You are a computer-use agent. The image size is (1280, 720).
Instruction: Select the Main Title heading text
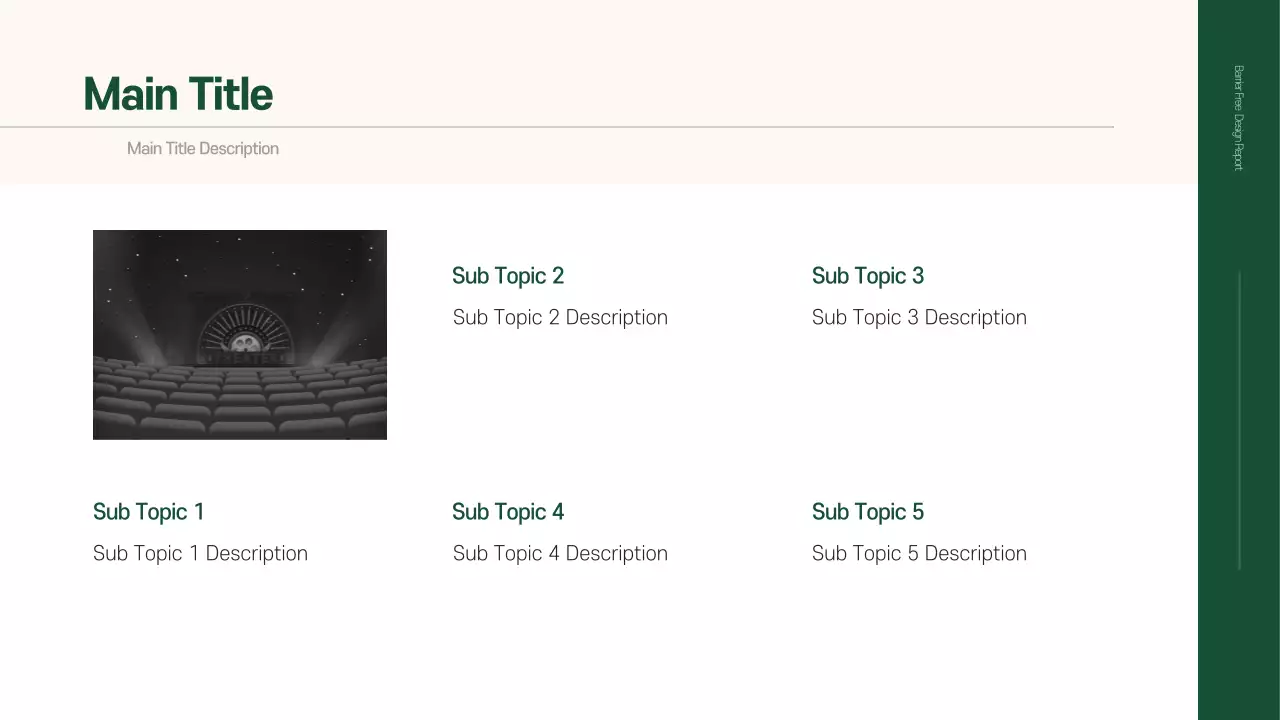pos(178,95)
